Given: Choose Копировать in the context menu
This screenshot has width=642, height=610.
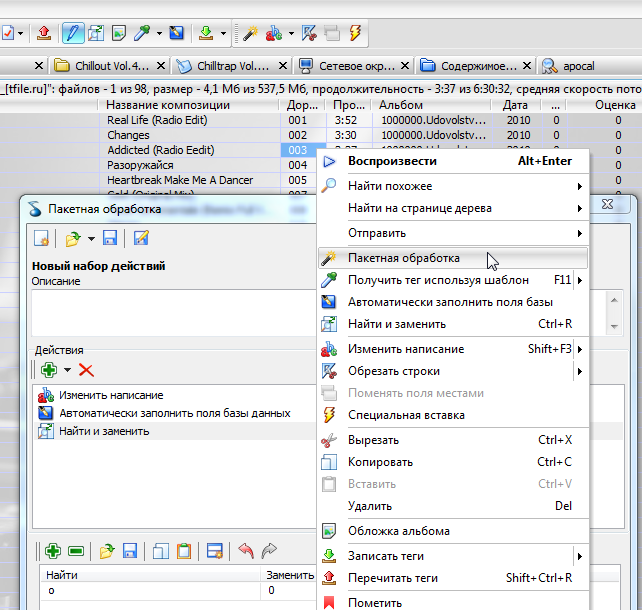Looking at the screenshot, I should pyautogui.click(x=382, y=462).
